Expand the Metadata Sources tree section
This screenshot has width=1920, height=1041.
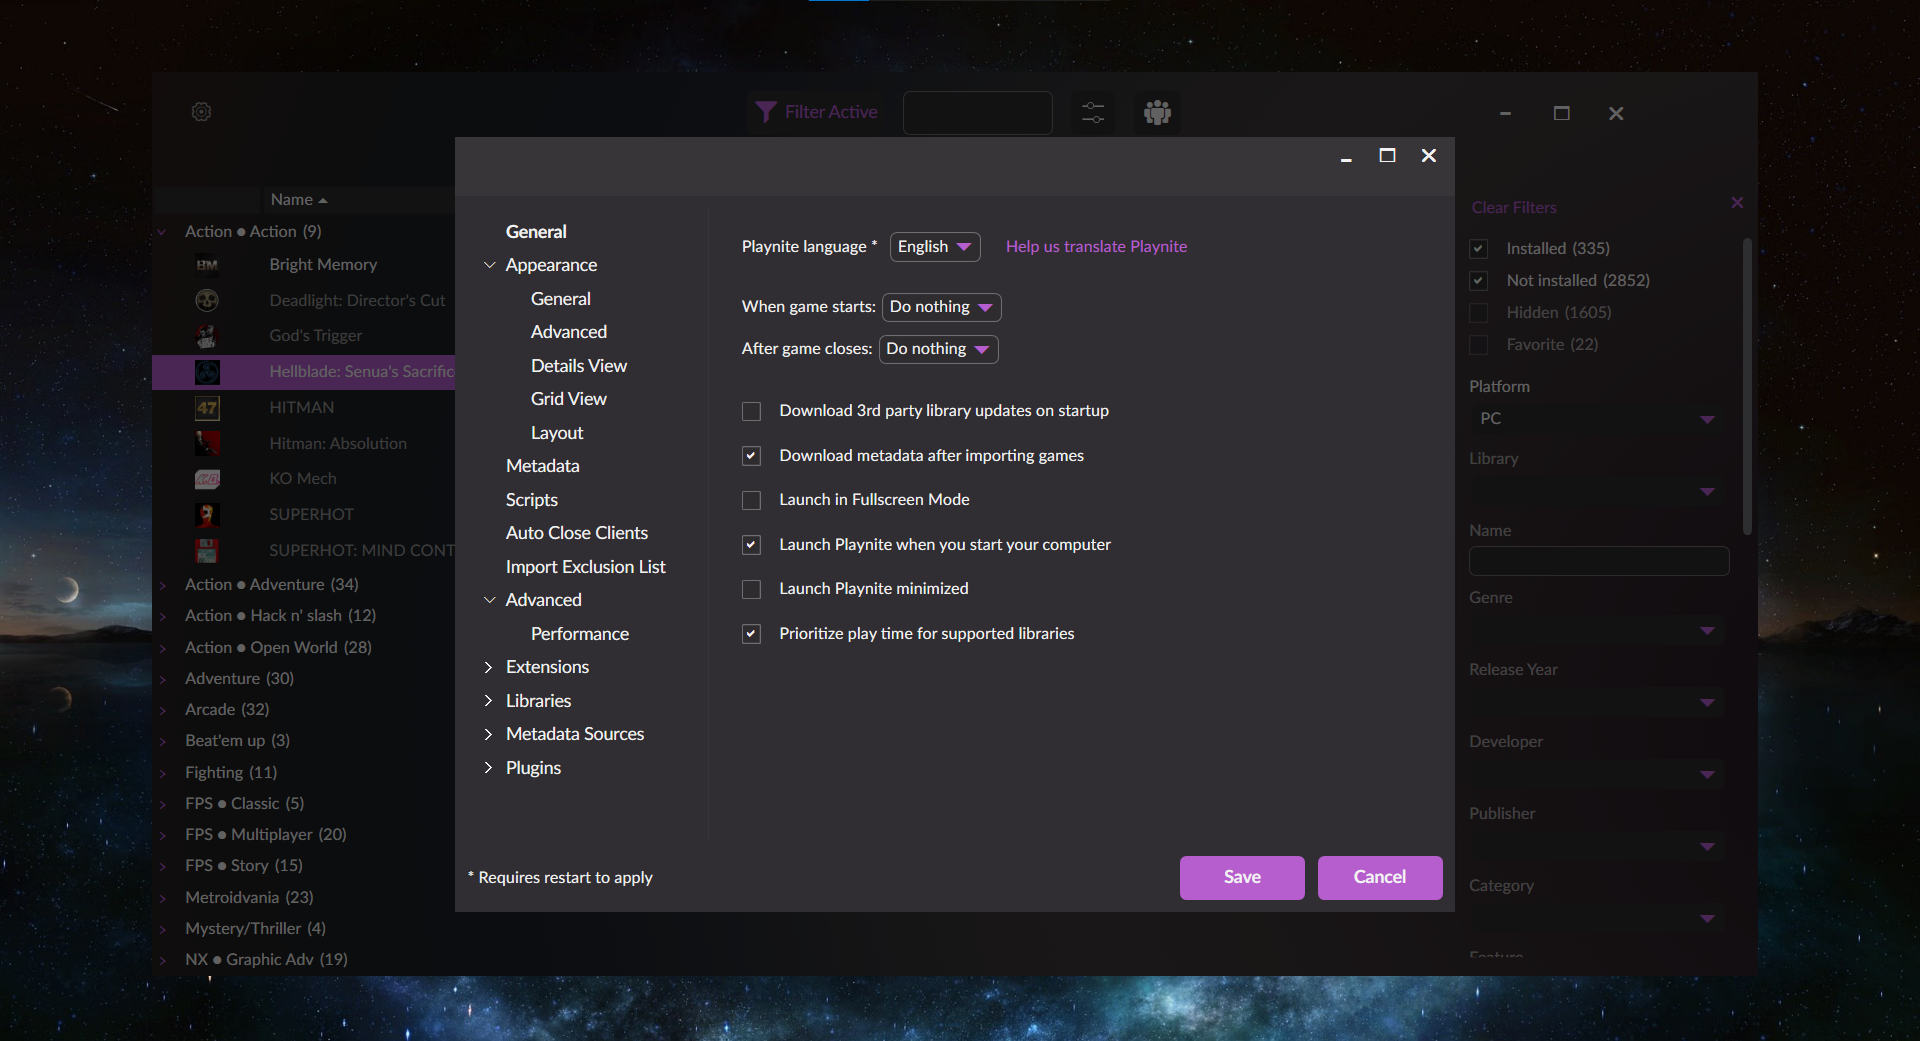pos(488,734)
